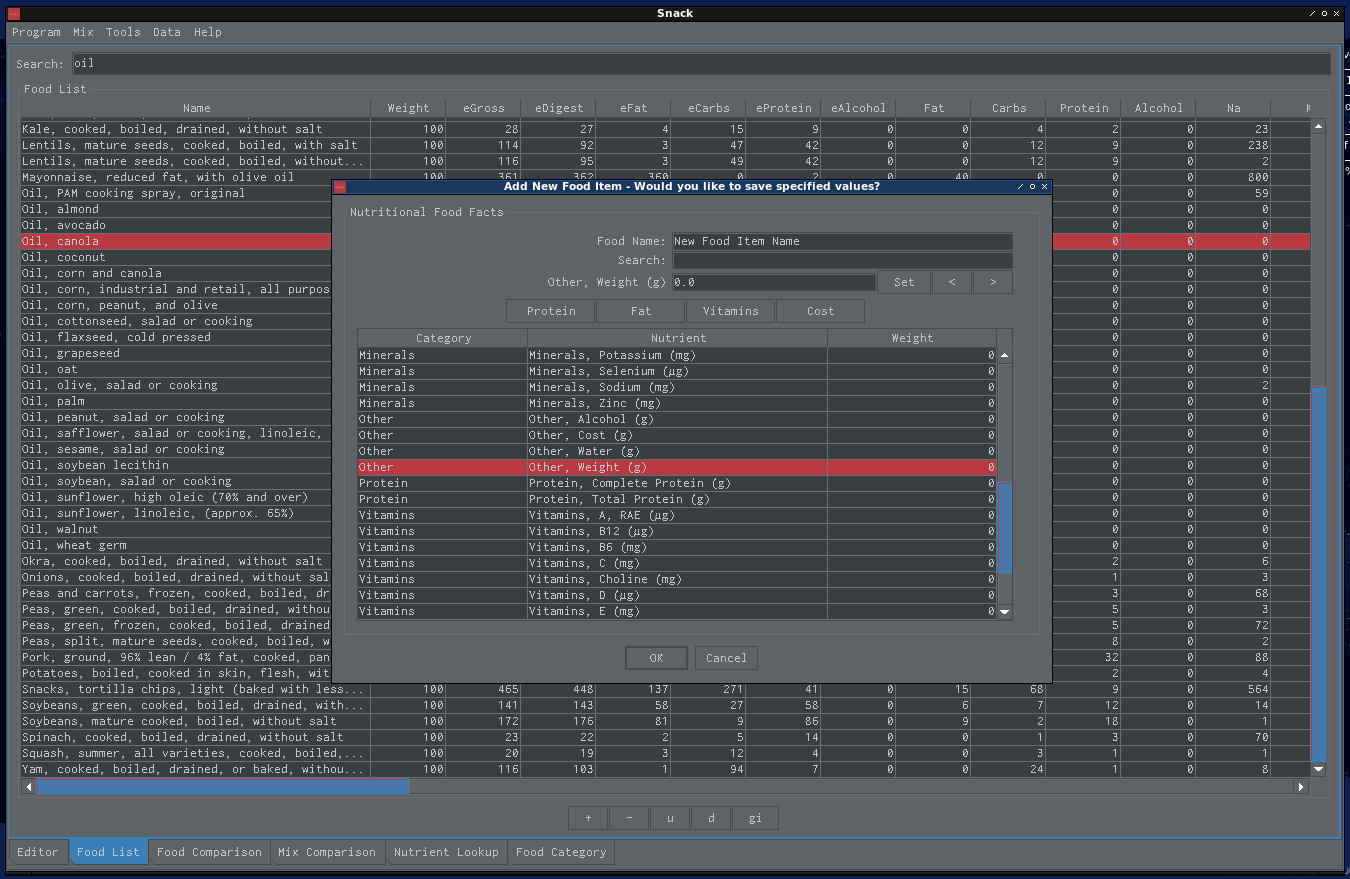Click the previous nutrient '<' button
Image resolution: width=1350 pixels, height=879 pixels.
(952, 282)
